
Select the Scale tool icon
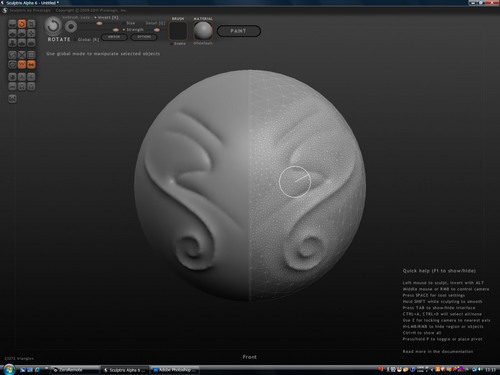tap(31, 23)
